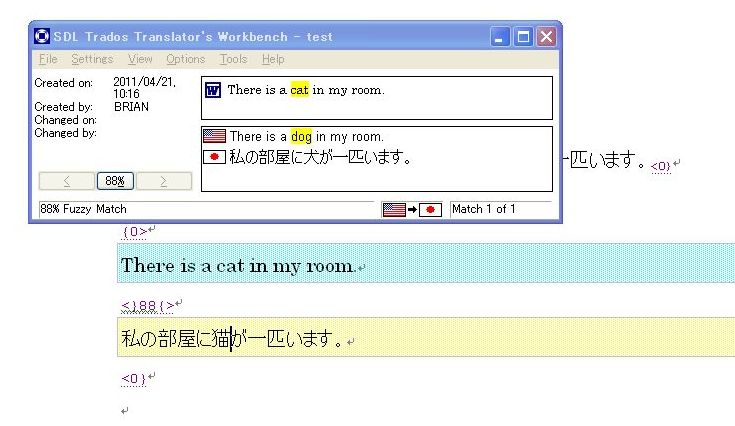The image size is (735, 426).
Task: Open the Options menu
Action: (x=186, y=59)
